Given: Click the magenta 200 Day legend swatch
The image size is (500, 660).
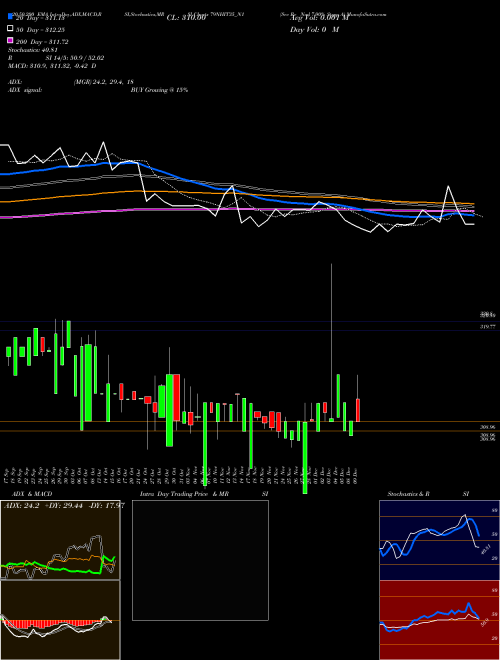Looking at the screenshot, I should [x=11, y=41].
